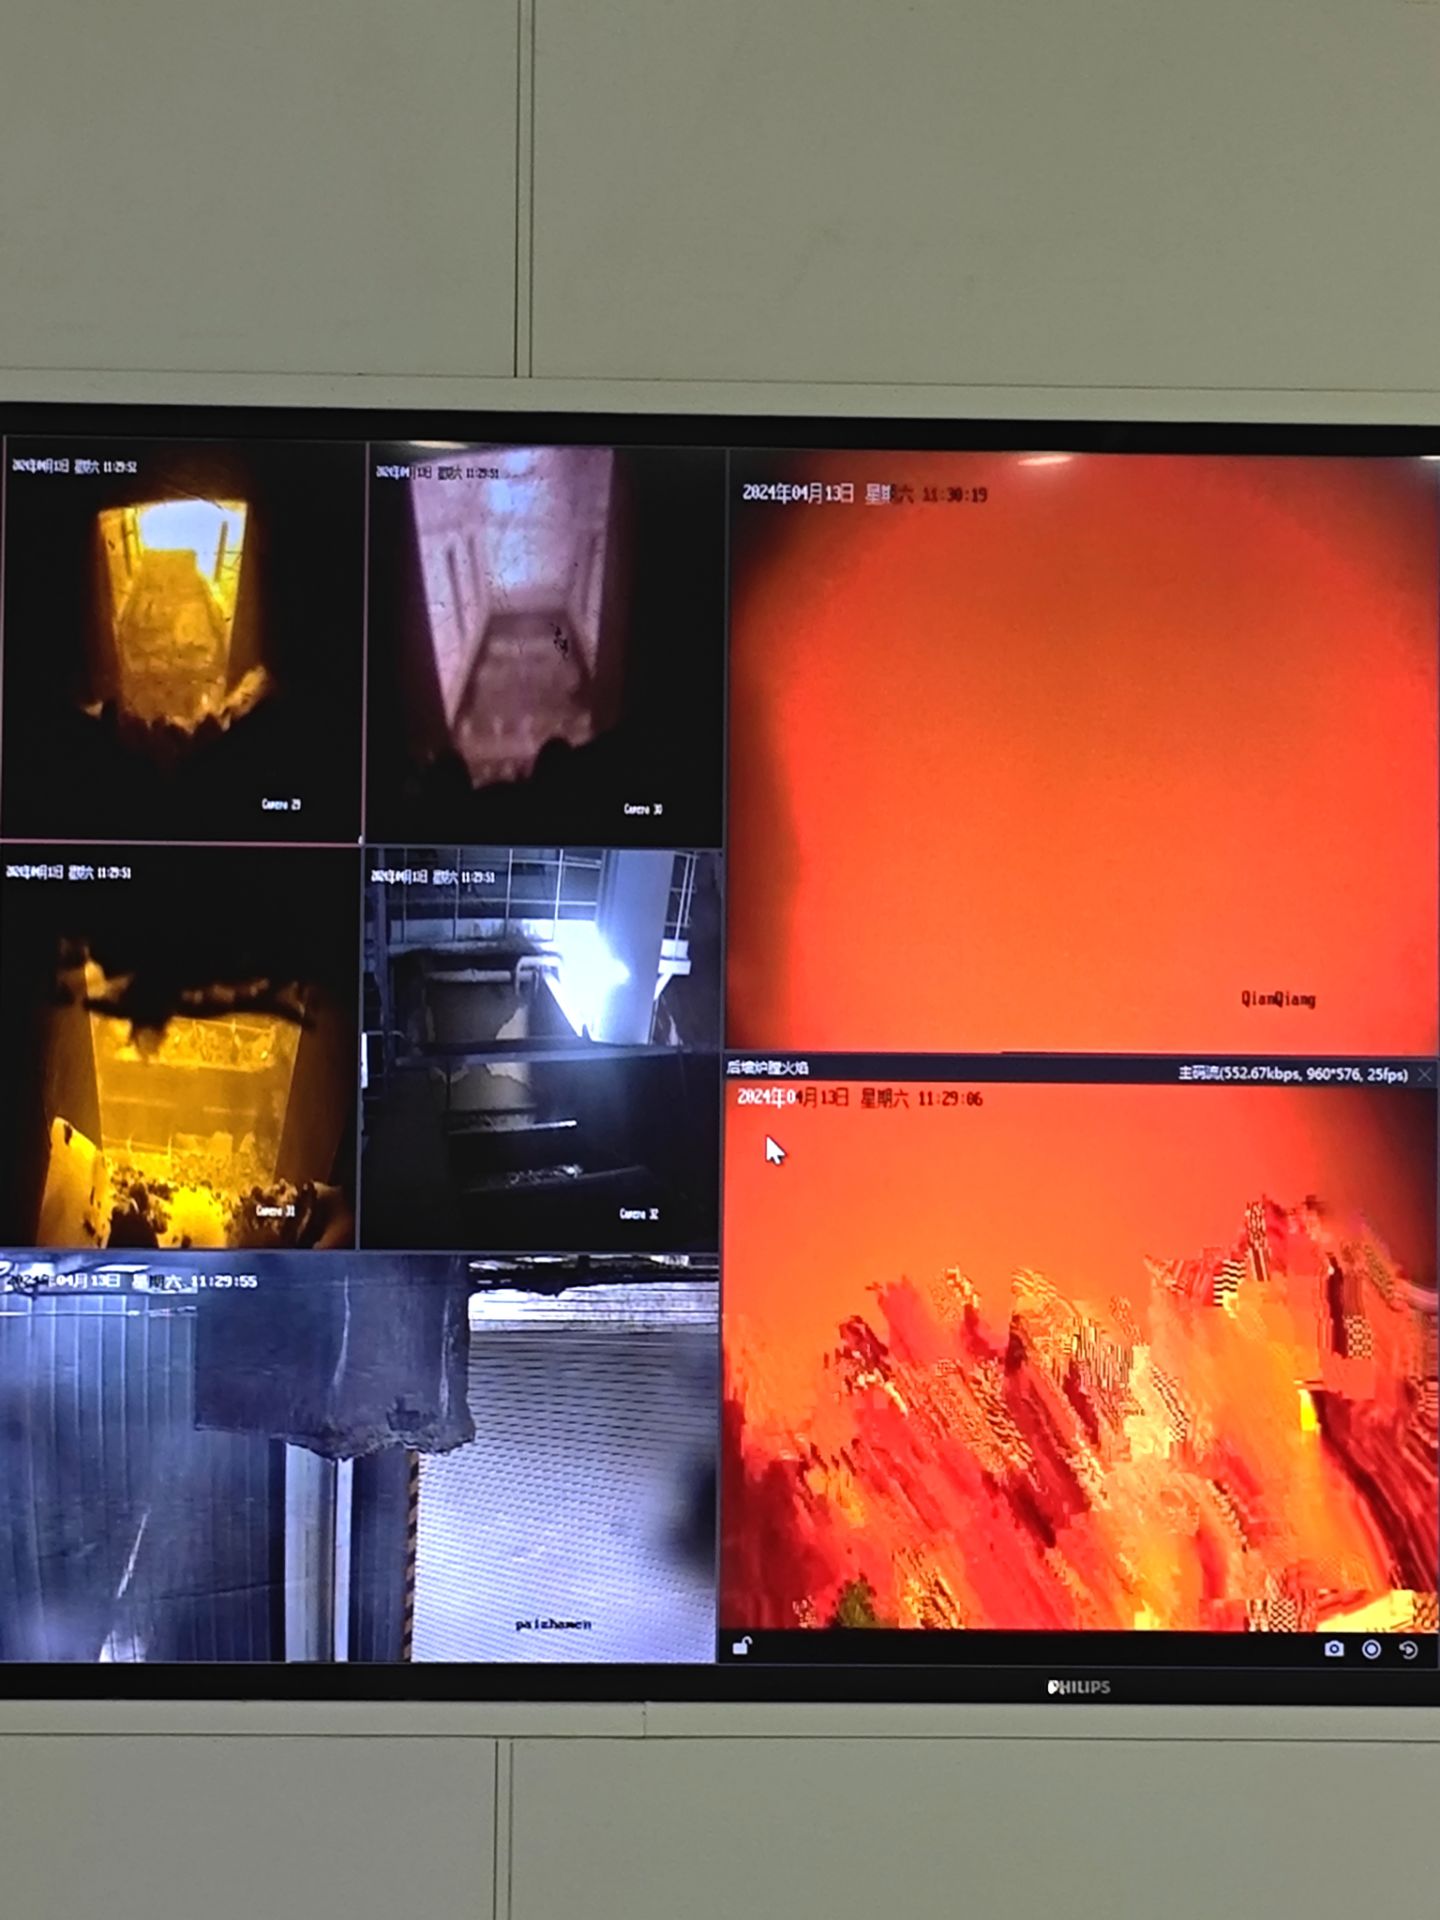Screen dimensions: 1440x1920
Task: Close the selected flame video pane
Action: pyautogui.click(x=1425, y=1074)
